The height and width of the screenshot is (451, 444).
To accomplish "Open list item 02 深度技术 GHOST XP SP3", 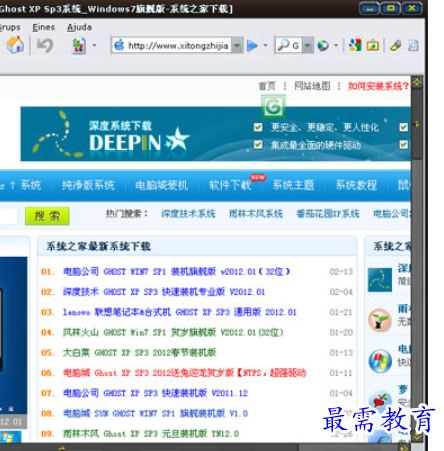I will [164, 292].
